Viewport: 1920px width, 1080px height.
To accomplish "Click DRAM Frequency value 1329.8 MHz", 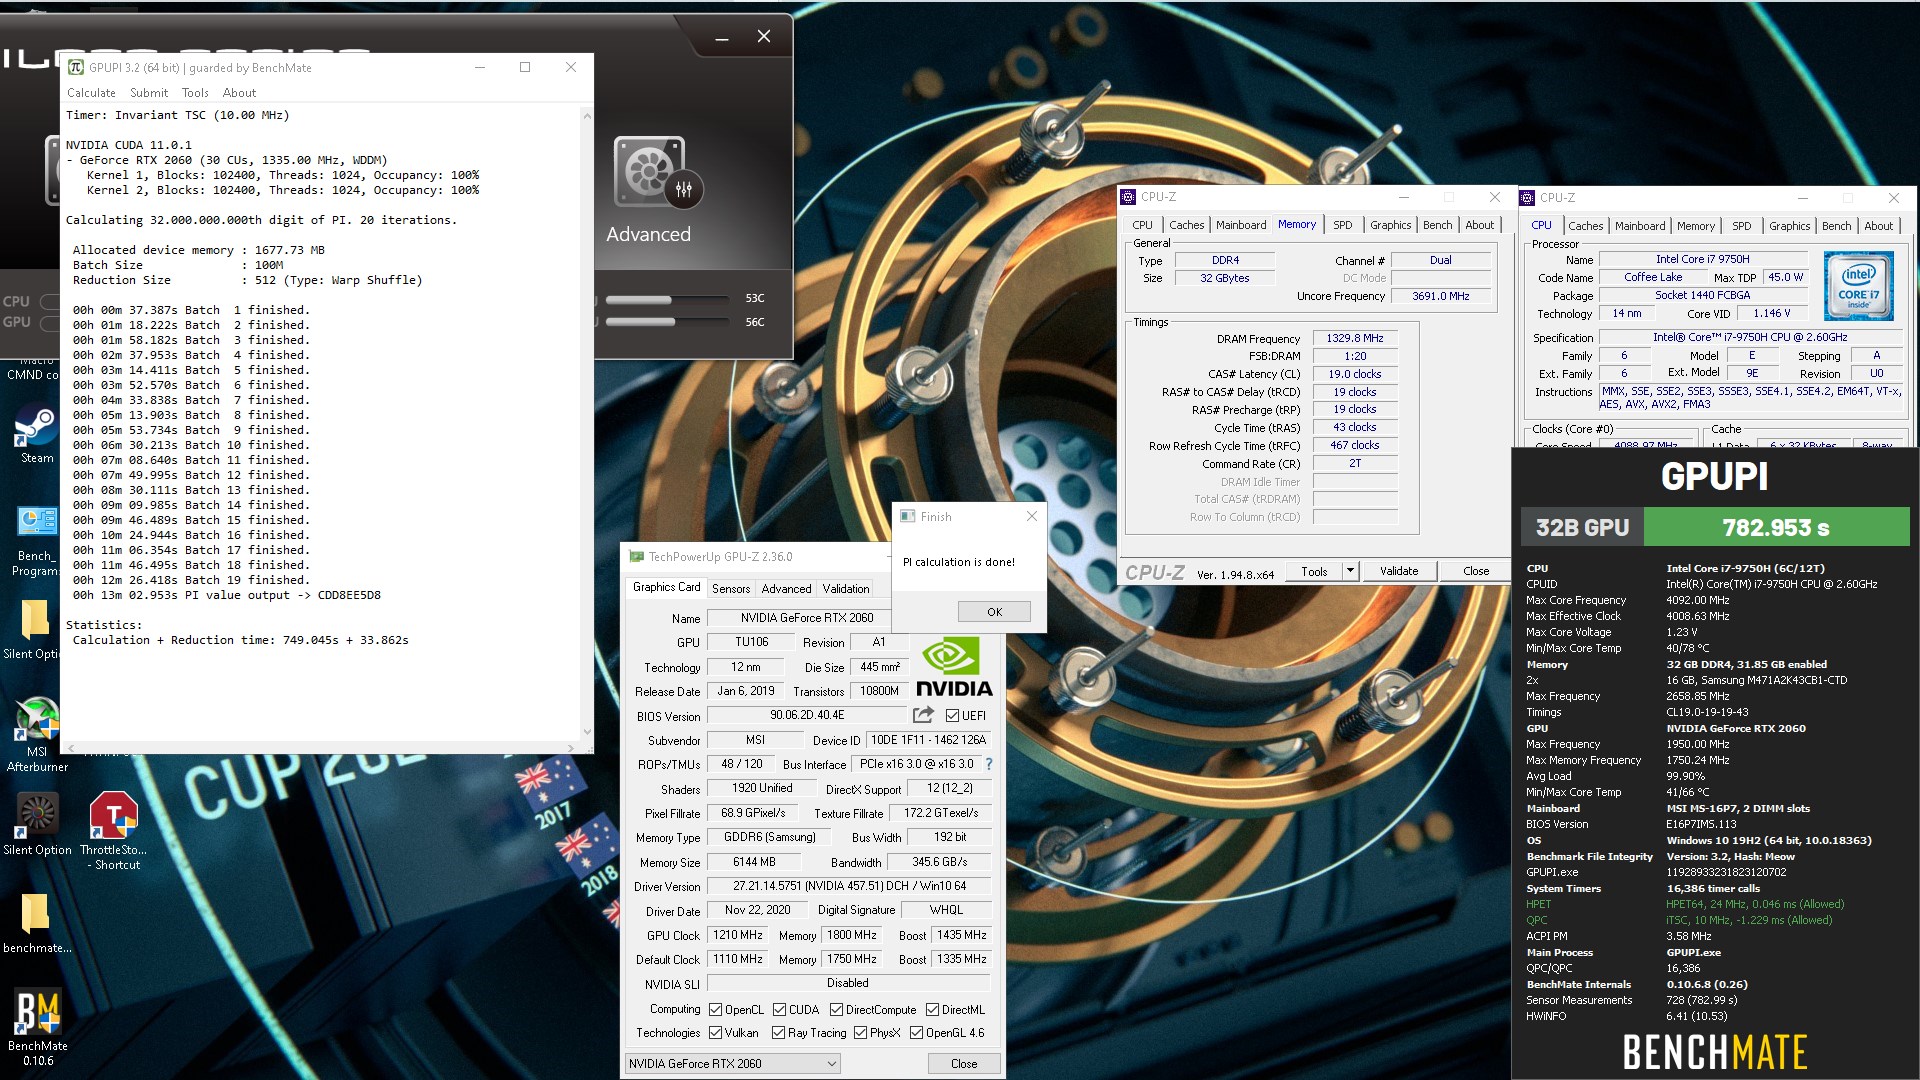I will tap(1354, 339).
